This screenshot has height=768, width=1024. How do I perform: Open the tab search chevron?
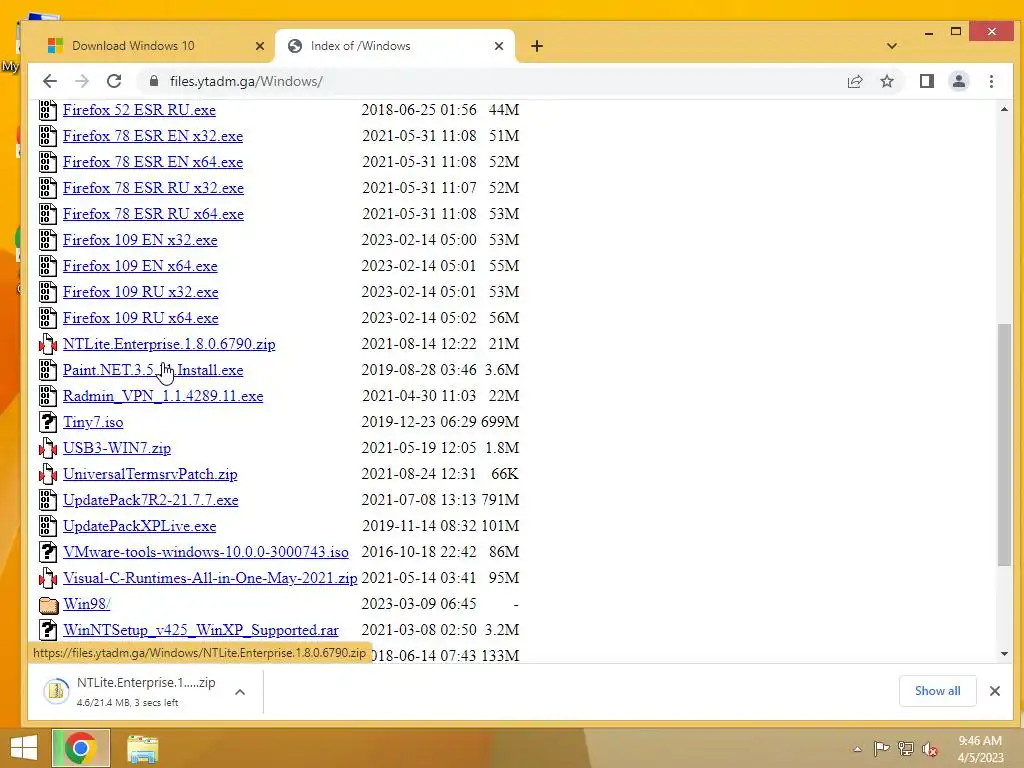(x=892, y=46)
